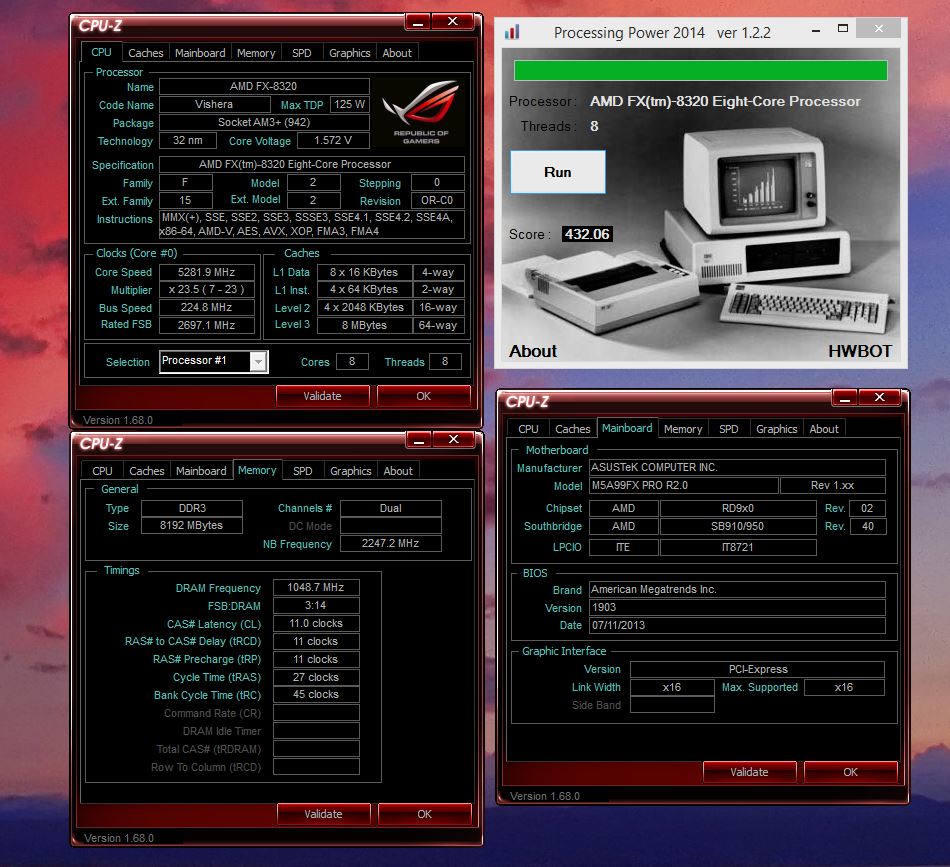Click OK in CPU-Z memory timings window
This screenshot has width=950, height=867.
(x=425, y=814)
